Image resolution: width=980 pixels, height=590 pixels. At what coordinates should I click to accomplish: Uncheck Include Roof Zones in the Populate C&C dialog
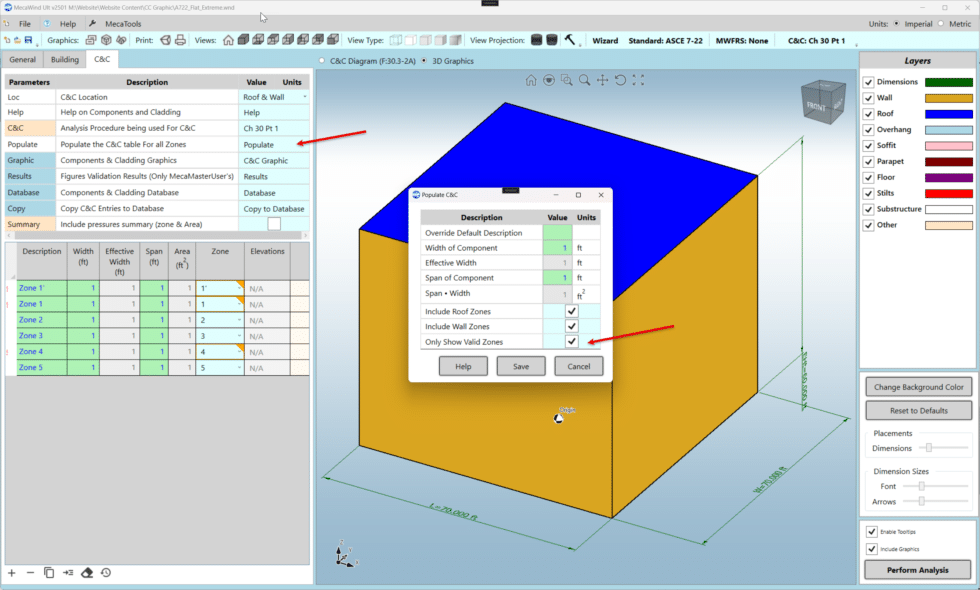click(571, 311)
